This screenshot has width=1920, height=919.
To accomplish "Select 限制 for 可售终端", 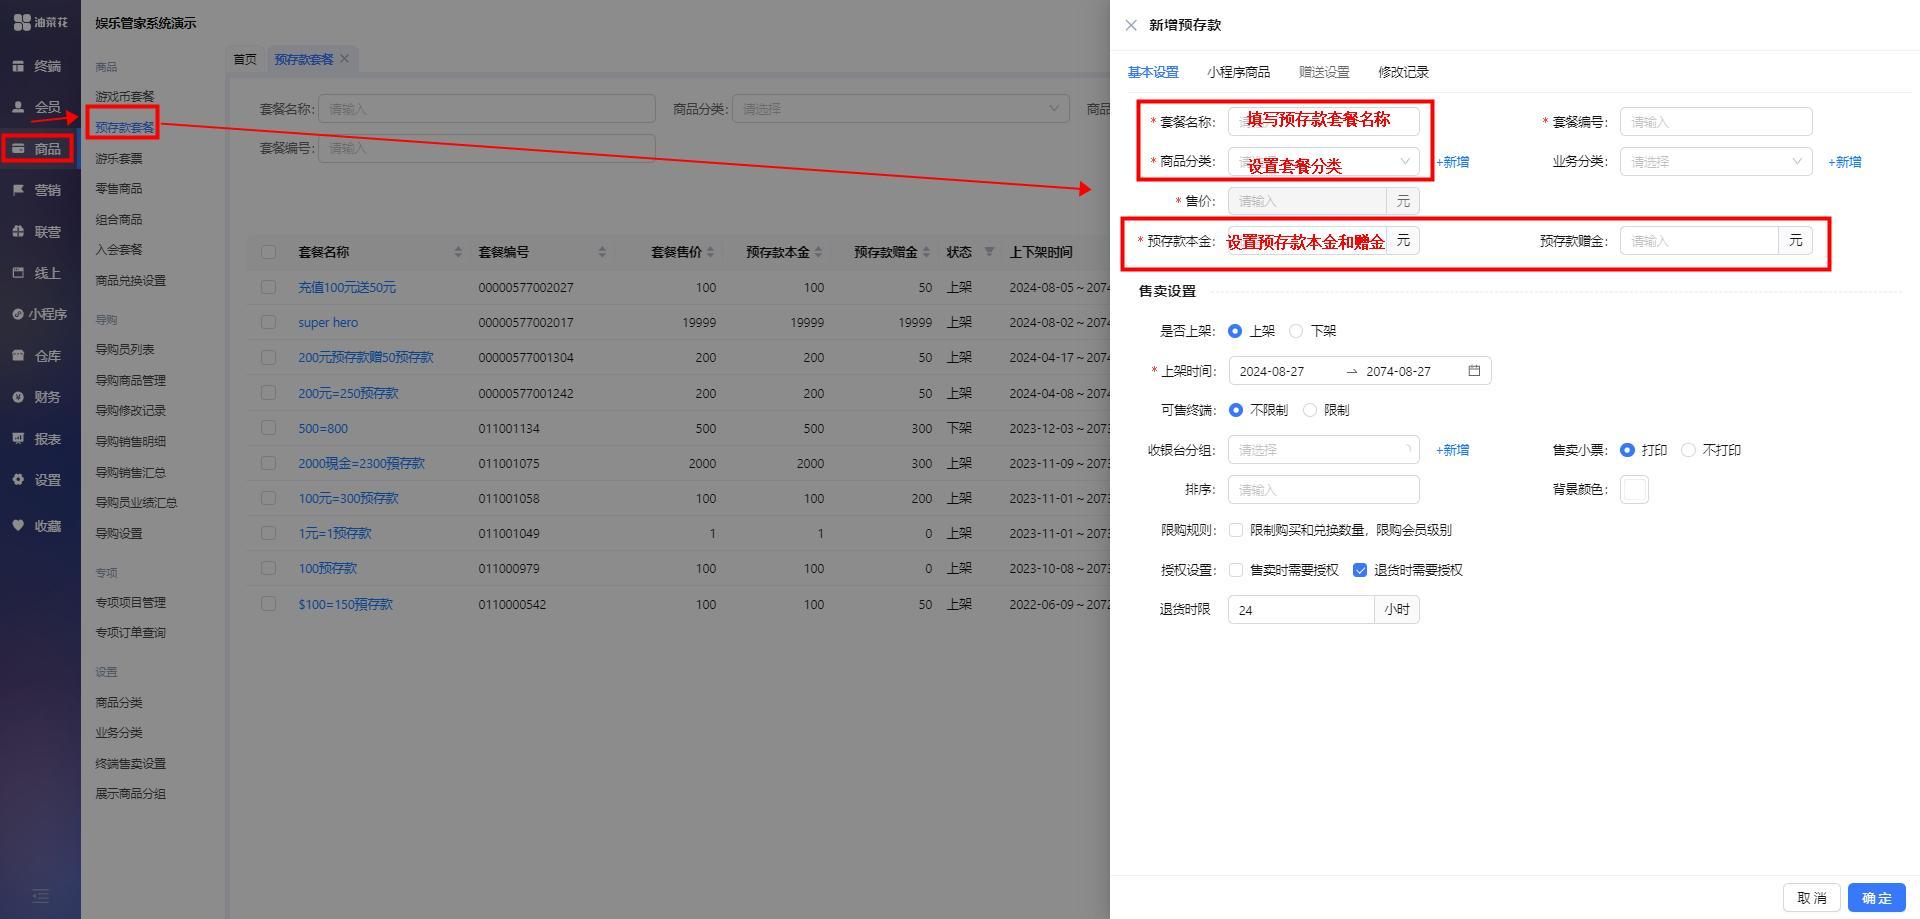I will point(1310,410).
